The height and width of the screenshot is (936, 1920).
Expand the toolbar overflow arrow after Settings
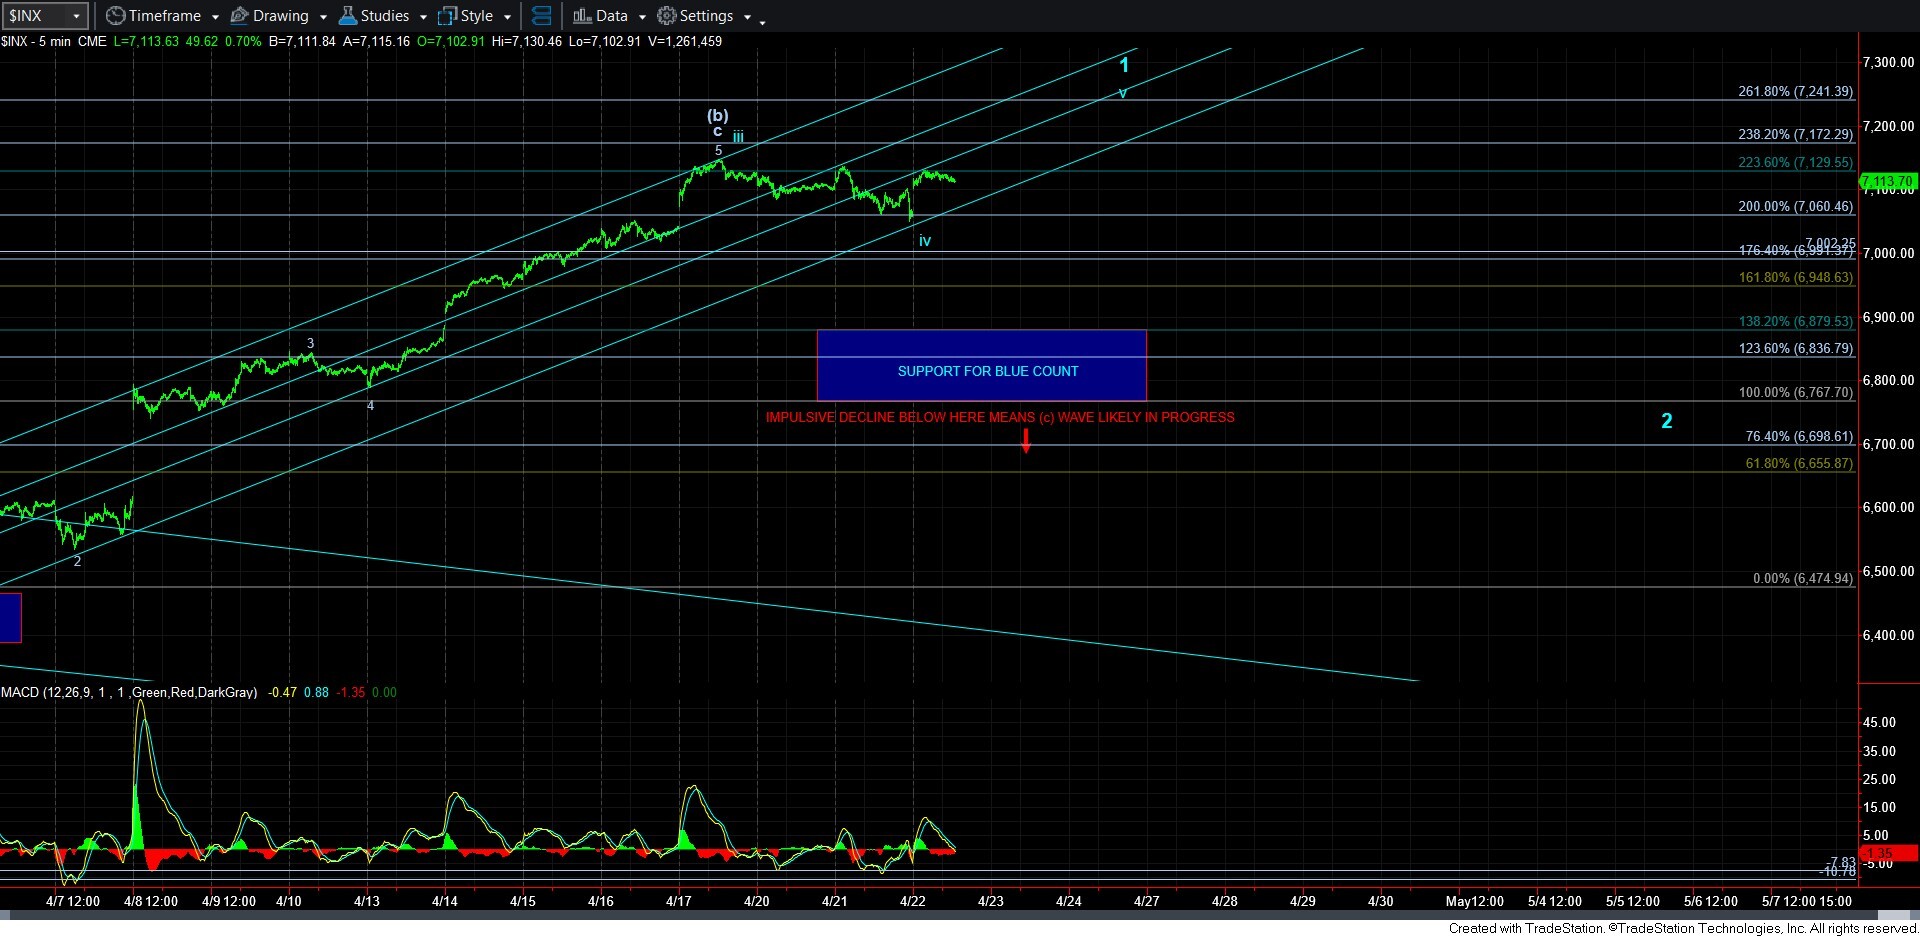(763, 21)
